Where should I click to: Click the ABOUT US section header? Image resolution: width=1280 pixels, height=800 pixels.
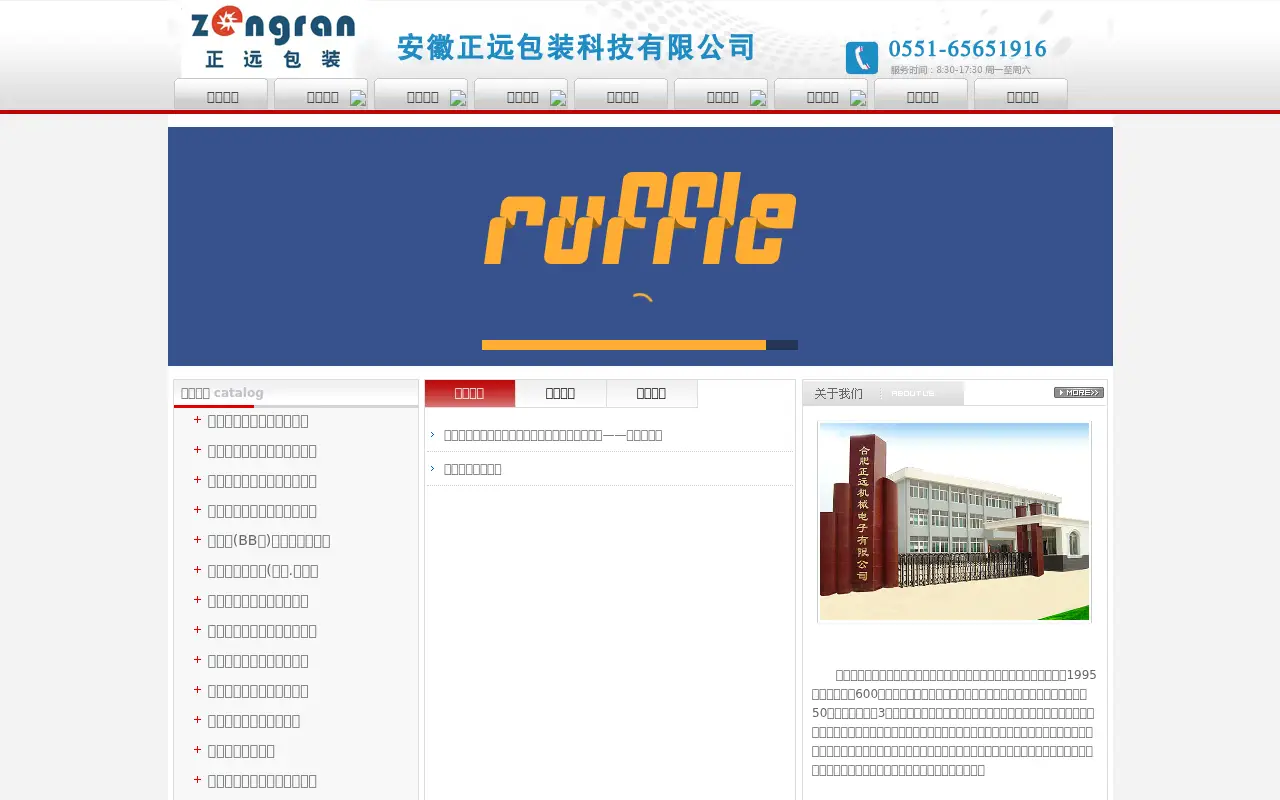[883, 393]
